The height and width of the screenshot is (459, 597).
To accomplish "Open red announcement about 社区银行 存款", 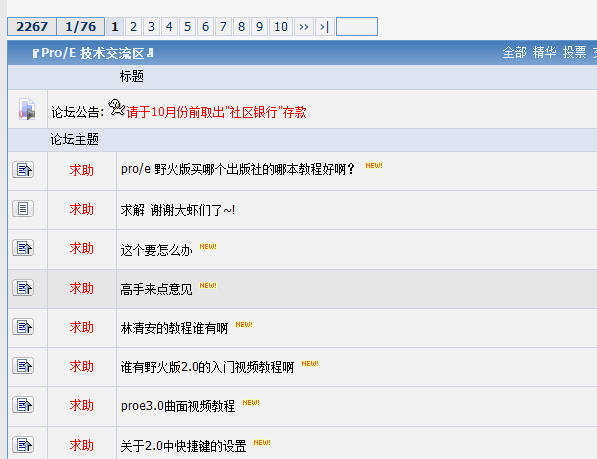I will tap(216, 112).
